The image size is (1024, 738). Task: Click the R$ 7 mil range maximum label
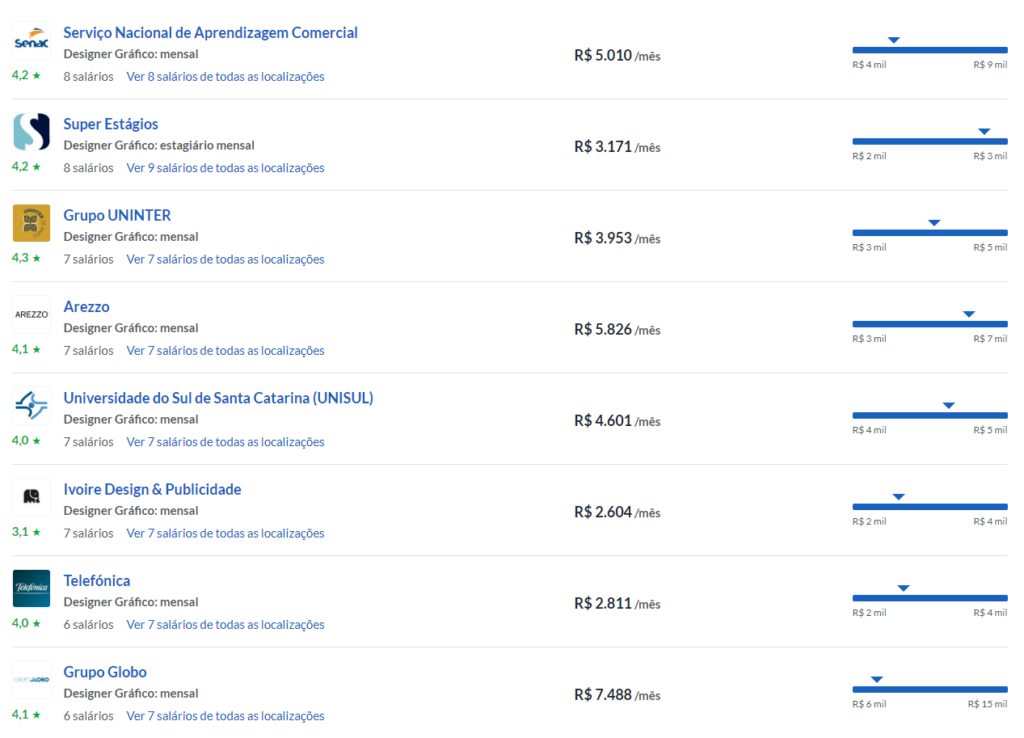990,339
